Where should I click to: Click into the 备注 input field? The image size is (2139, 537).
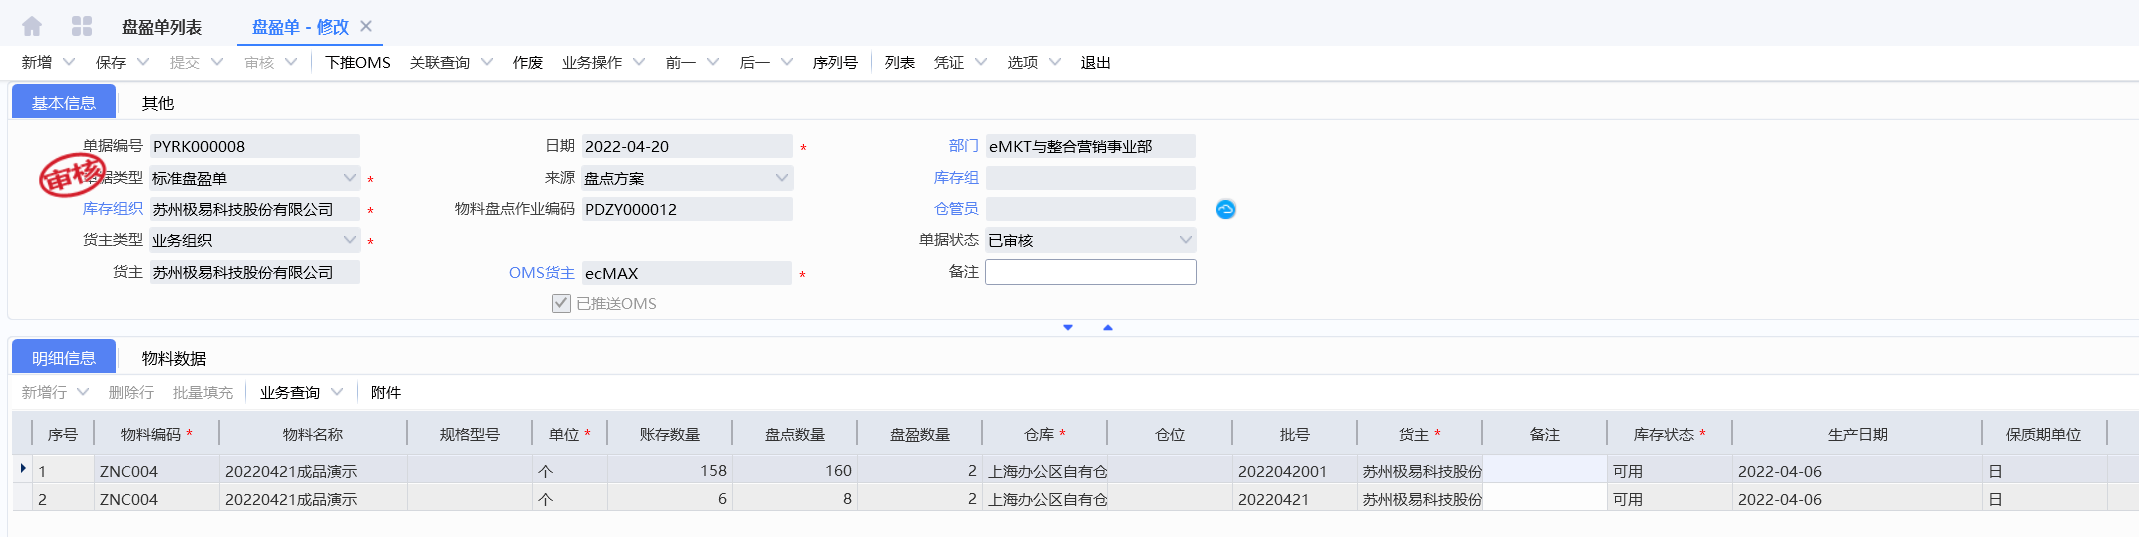point(1091,272)
